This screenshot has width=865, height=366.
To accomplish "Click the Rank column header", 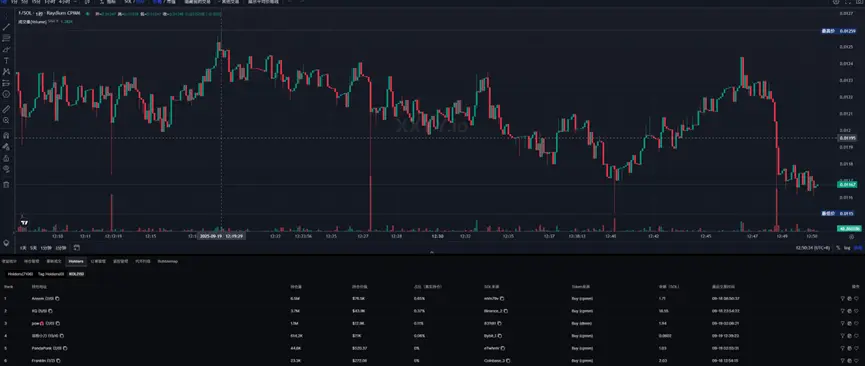I will tap(8, 287).
